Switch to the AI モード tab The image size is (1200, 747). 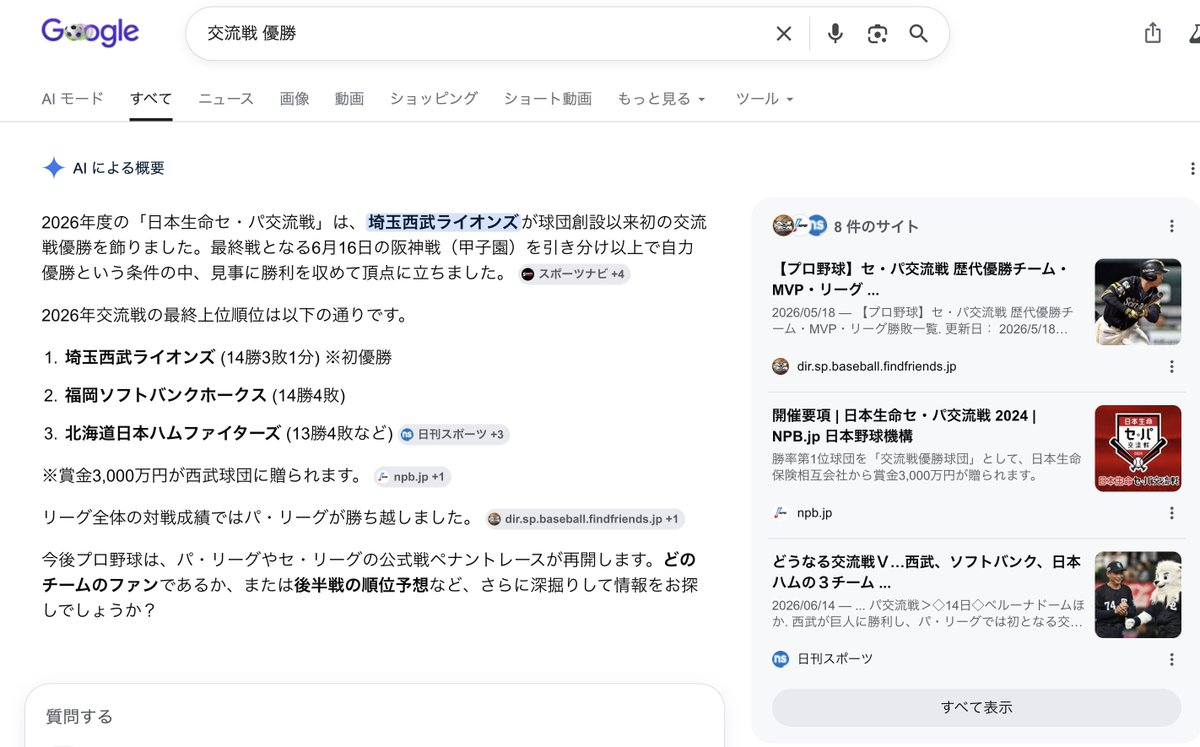click(x=72, y=99)
